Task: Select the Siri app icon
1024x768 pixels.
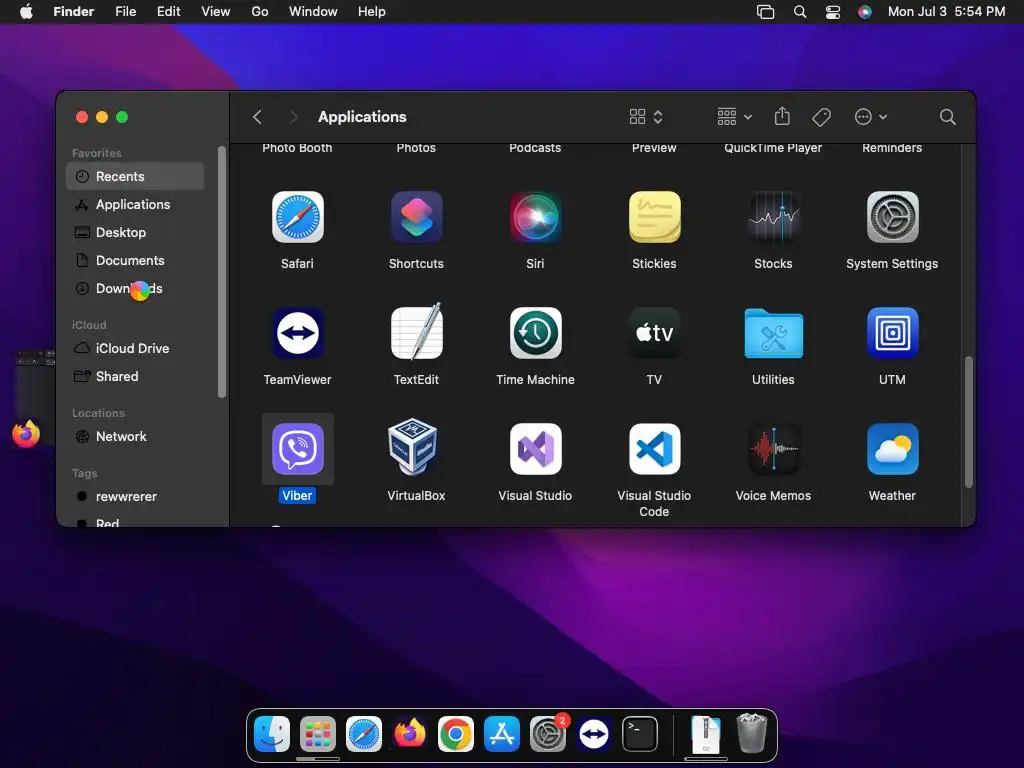Action: tap(535, 217)
